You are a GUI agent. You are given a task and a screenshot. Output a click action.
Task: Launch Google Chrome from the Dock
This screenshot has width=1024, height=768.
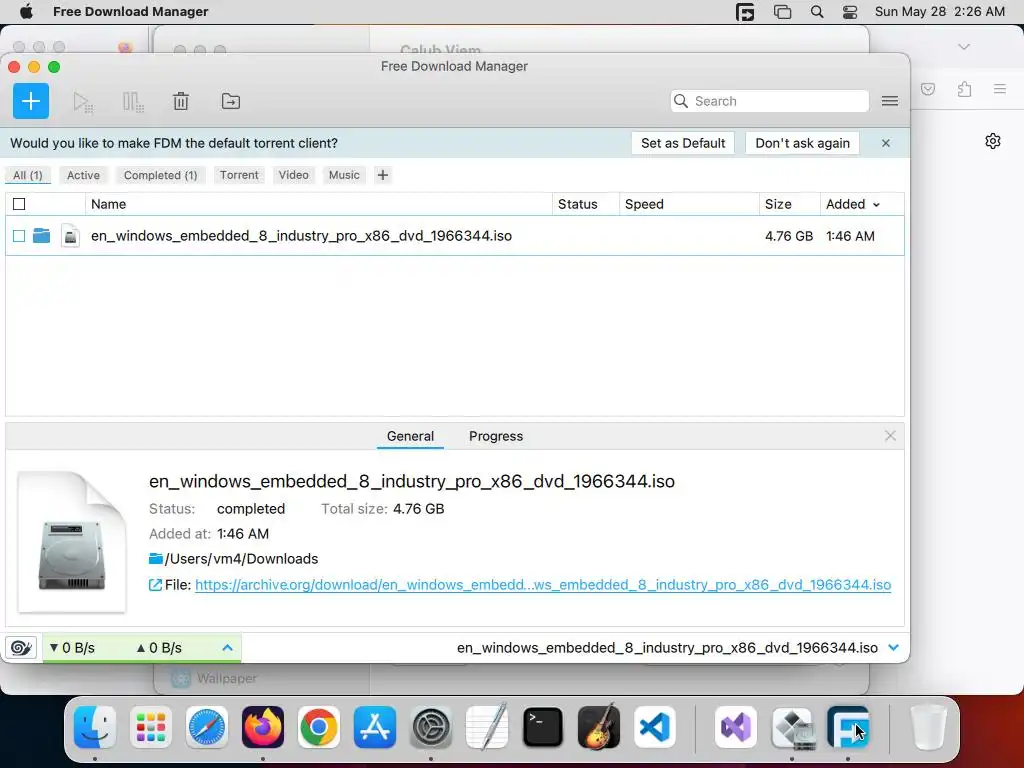(x=319, y=727)
